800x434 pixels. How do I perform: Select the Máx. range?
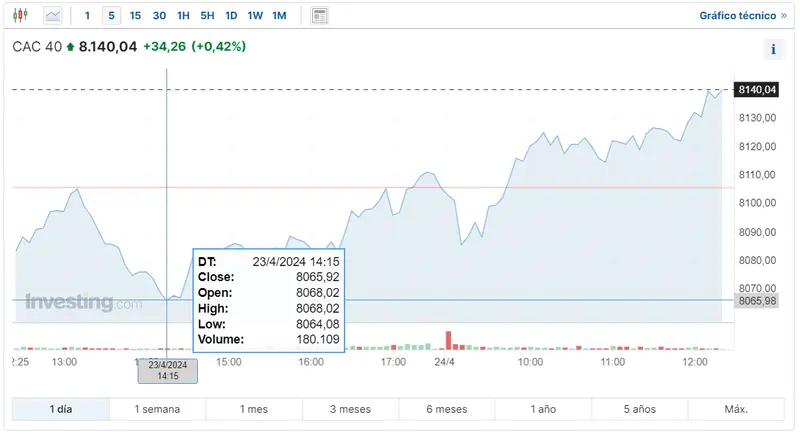[x=736, y=410]
